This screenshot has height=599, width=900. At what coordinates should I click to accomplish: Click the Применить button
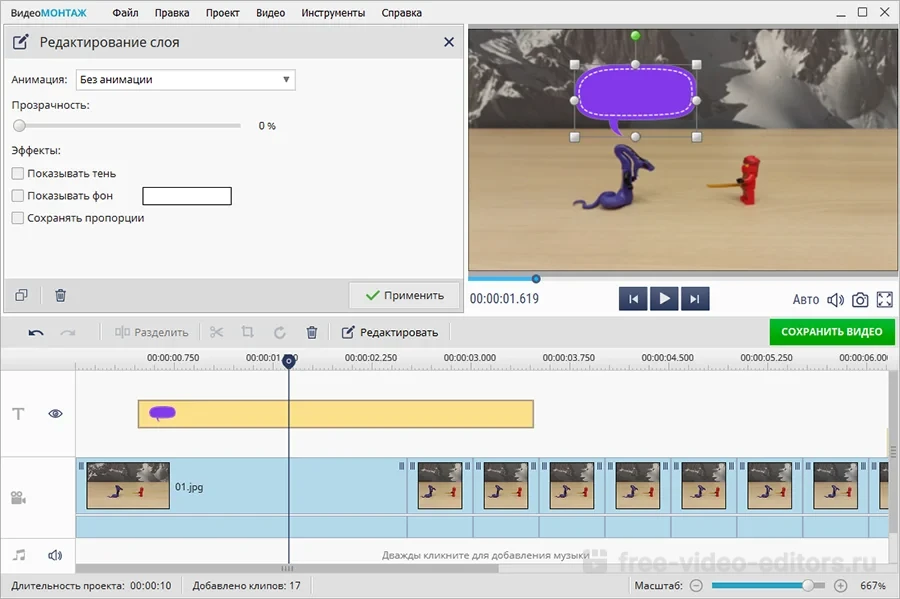point(404,295)
